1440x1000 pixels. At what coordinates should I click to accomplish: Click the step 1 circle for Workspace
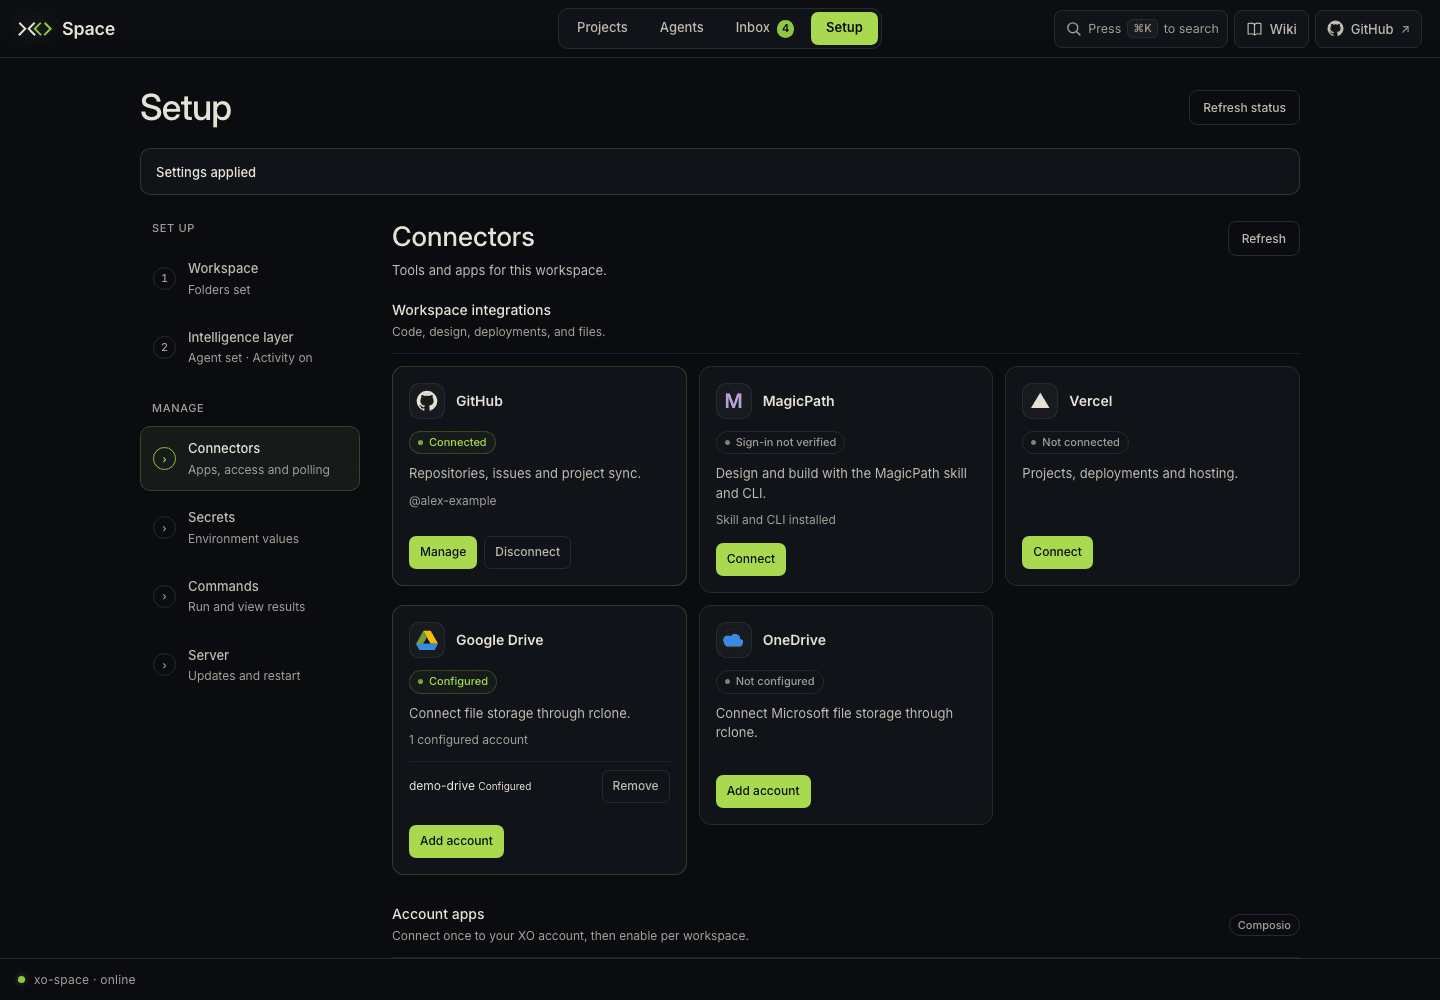tap(164, 278)
